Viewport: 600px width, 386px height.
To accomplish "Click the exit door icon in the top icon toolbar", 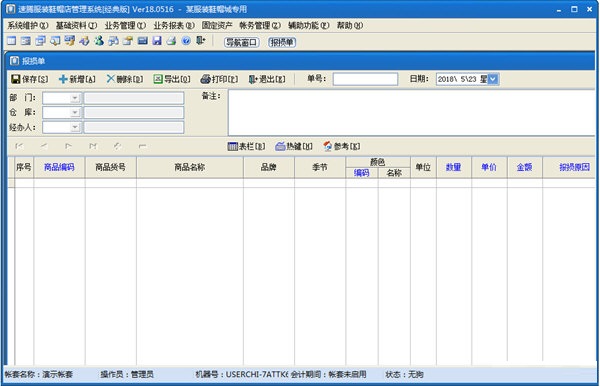I will 201,41.
